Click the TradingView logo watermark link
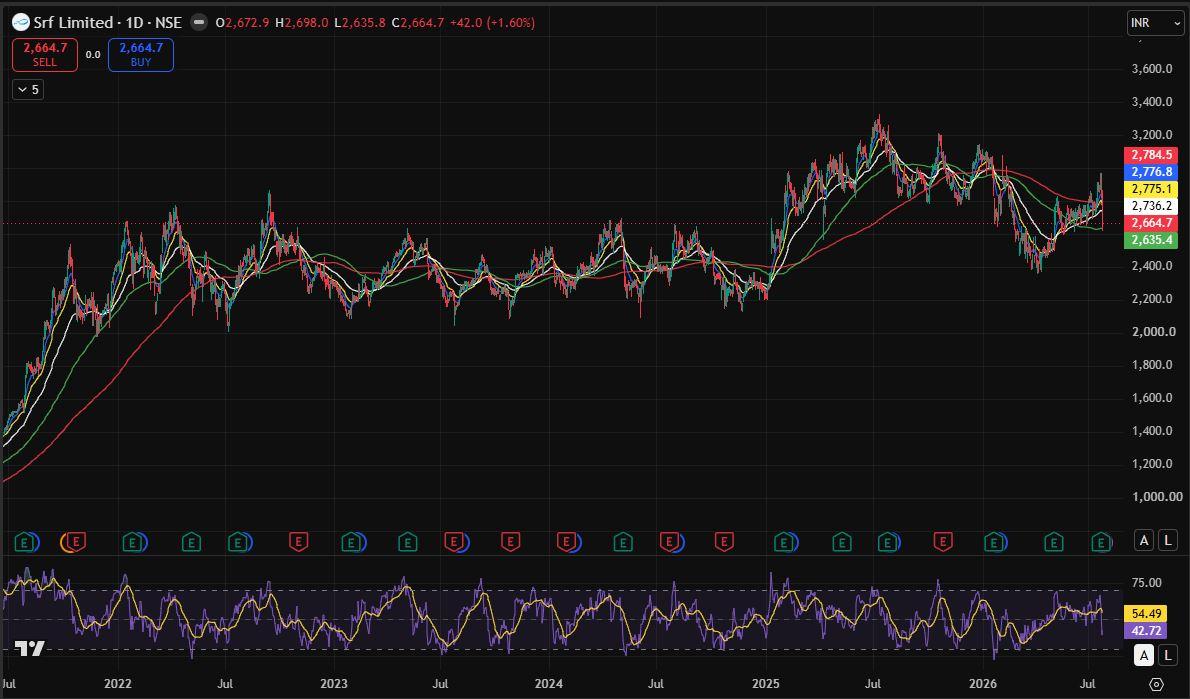The image size is (1190, 699). coord(30,648)
